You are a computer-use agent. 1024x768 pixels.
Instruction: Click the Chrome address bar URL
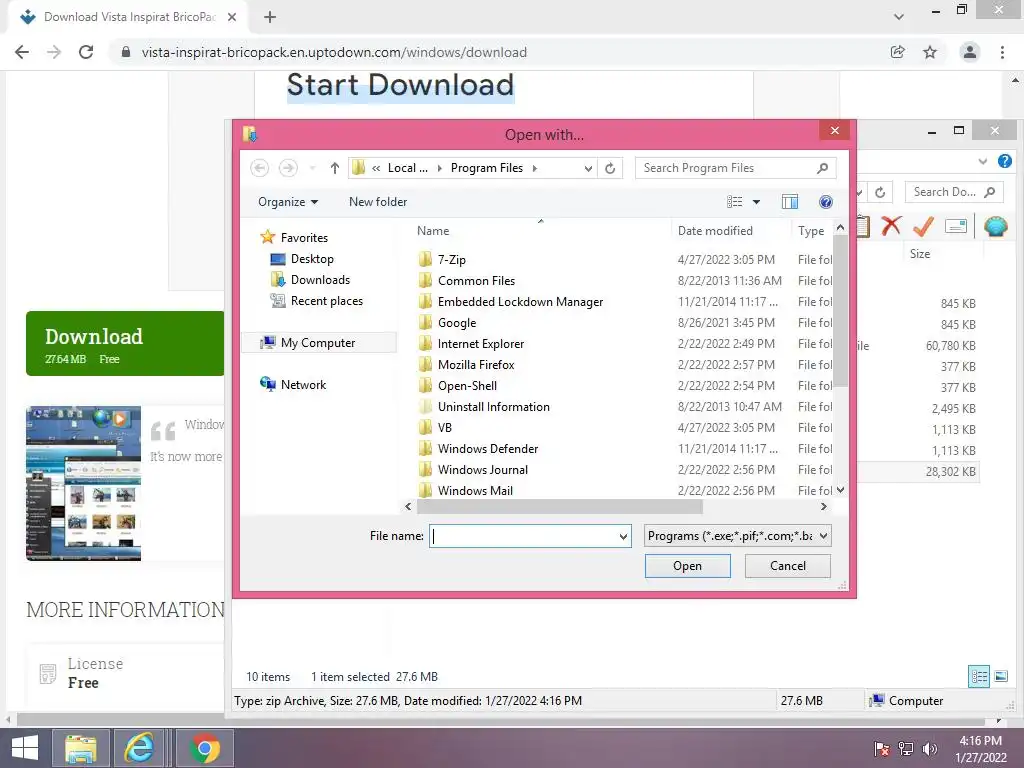click(x=334, y=52)
